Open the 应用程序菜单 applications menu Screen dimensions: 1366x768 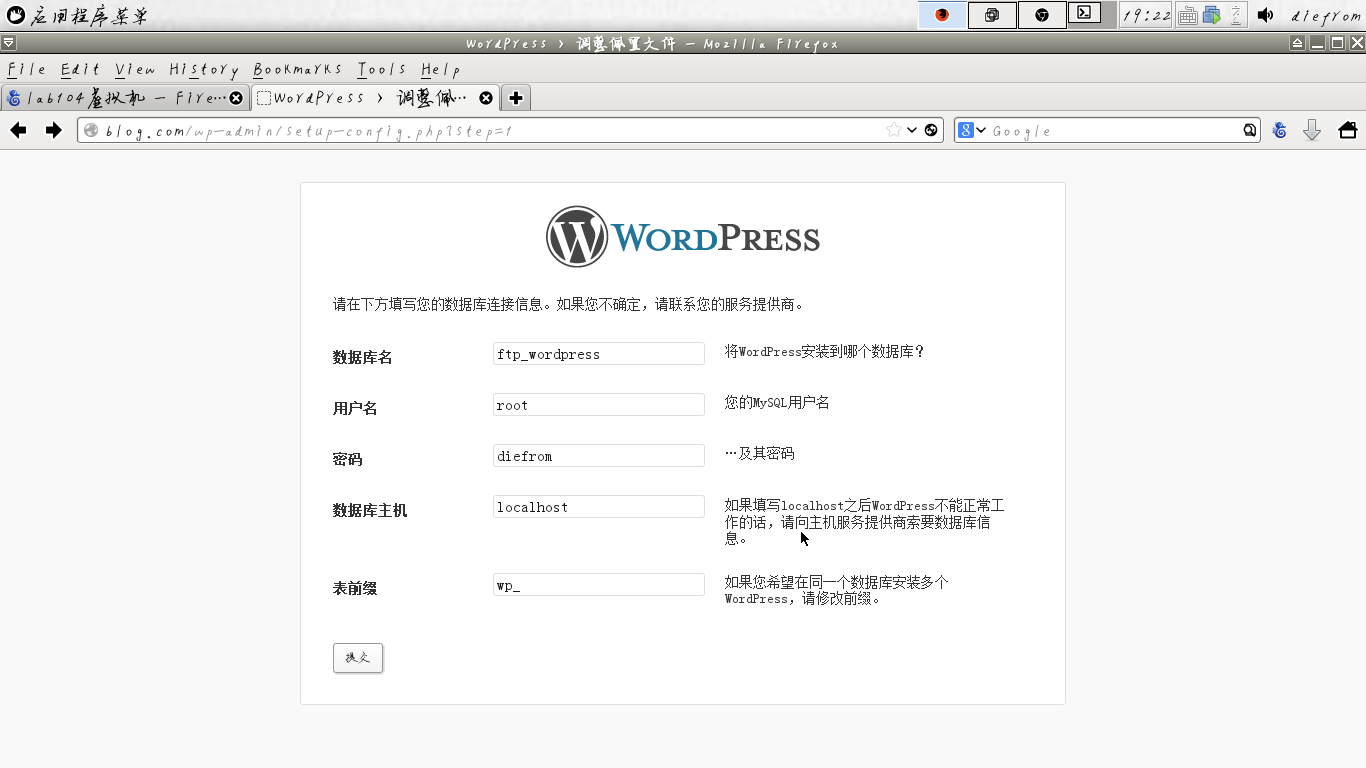78,16
